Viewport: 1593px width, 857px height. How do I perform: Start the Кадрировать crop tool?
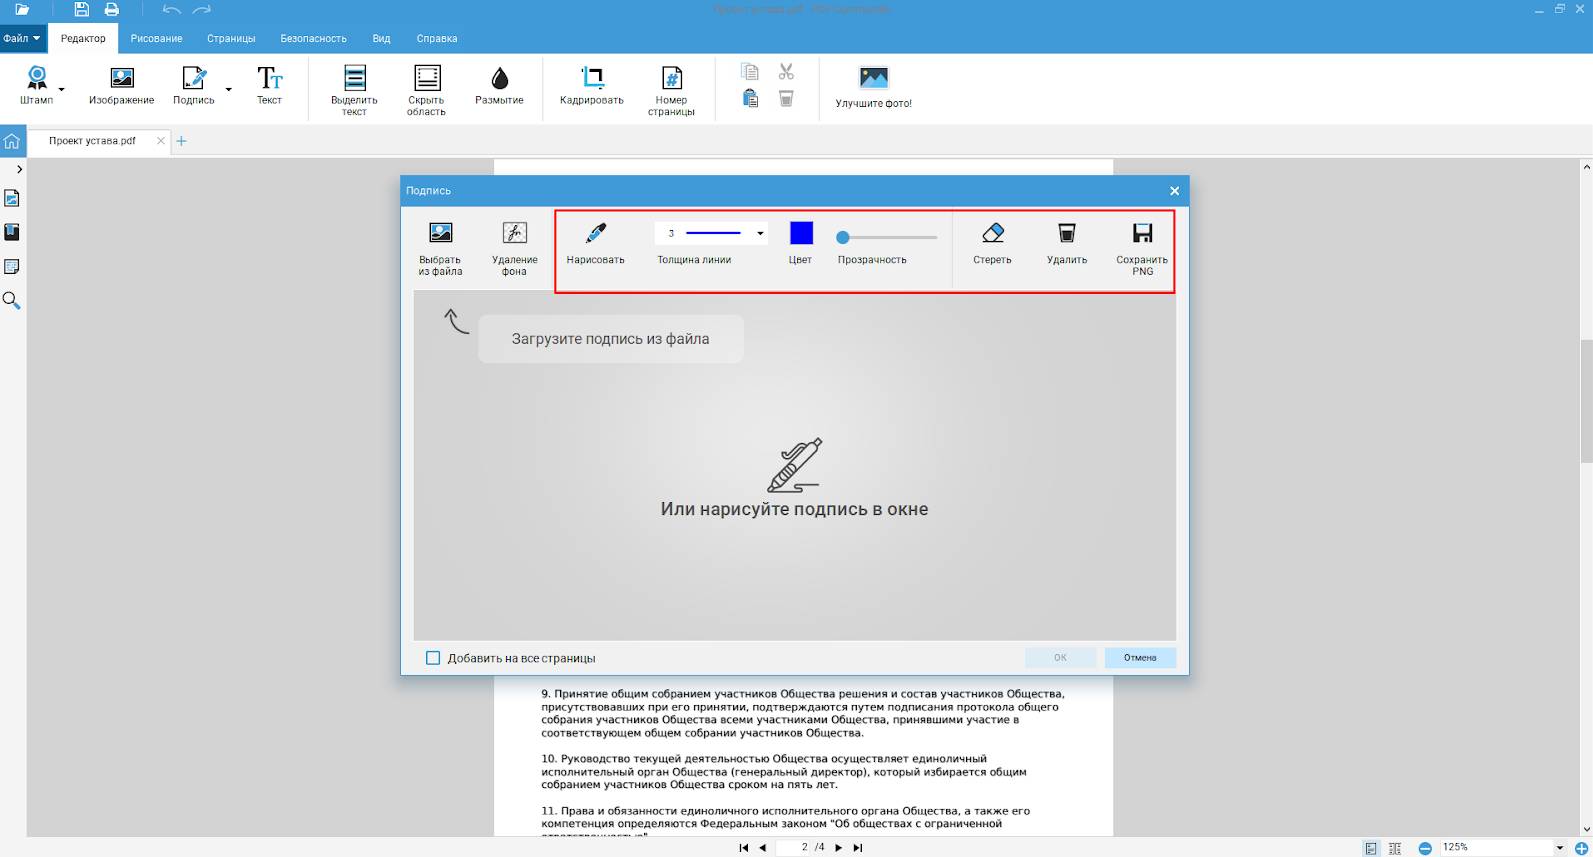point(592,85)
